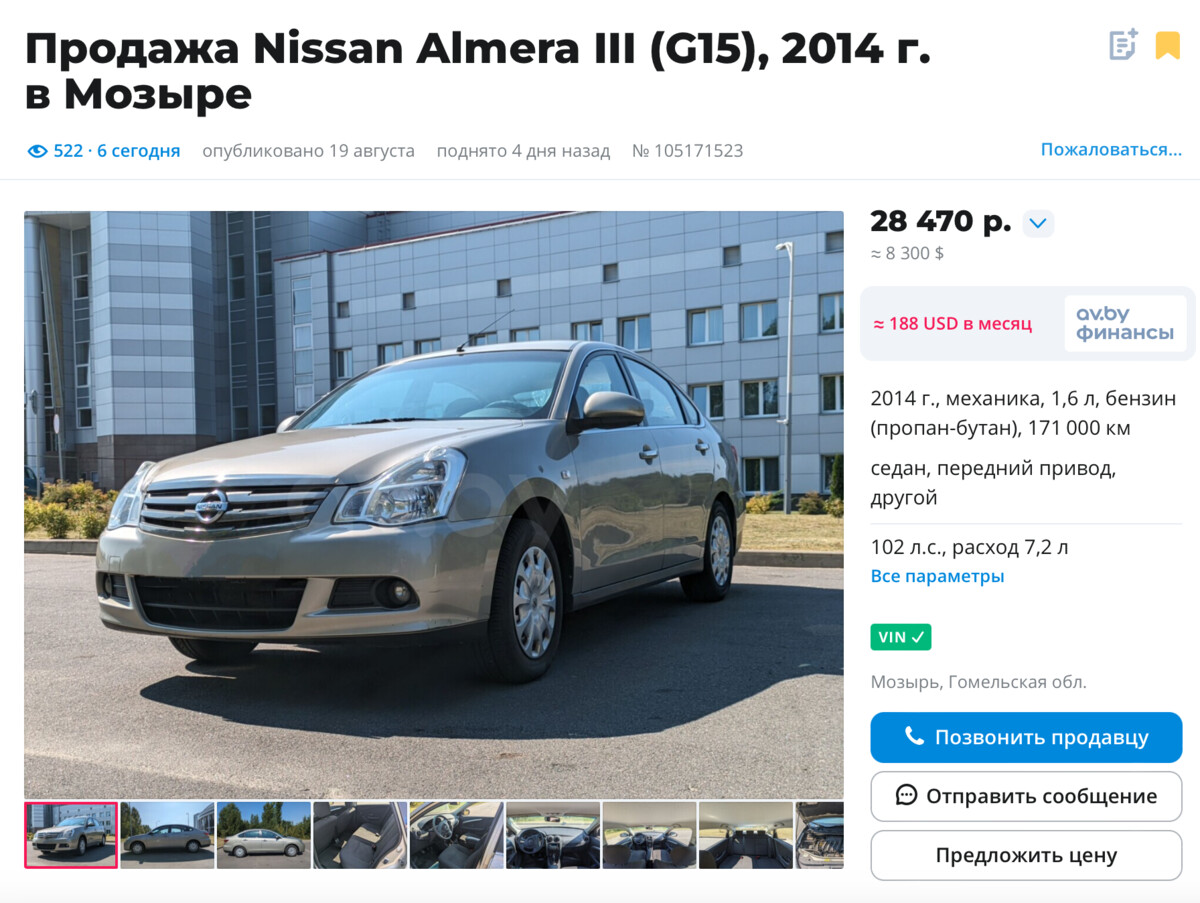
Task: Select the steering wheel interior thumbnail
Action: [x=456, y=835]
